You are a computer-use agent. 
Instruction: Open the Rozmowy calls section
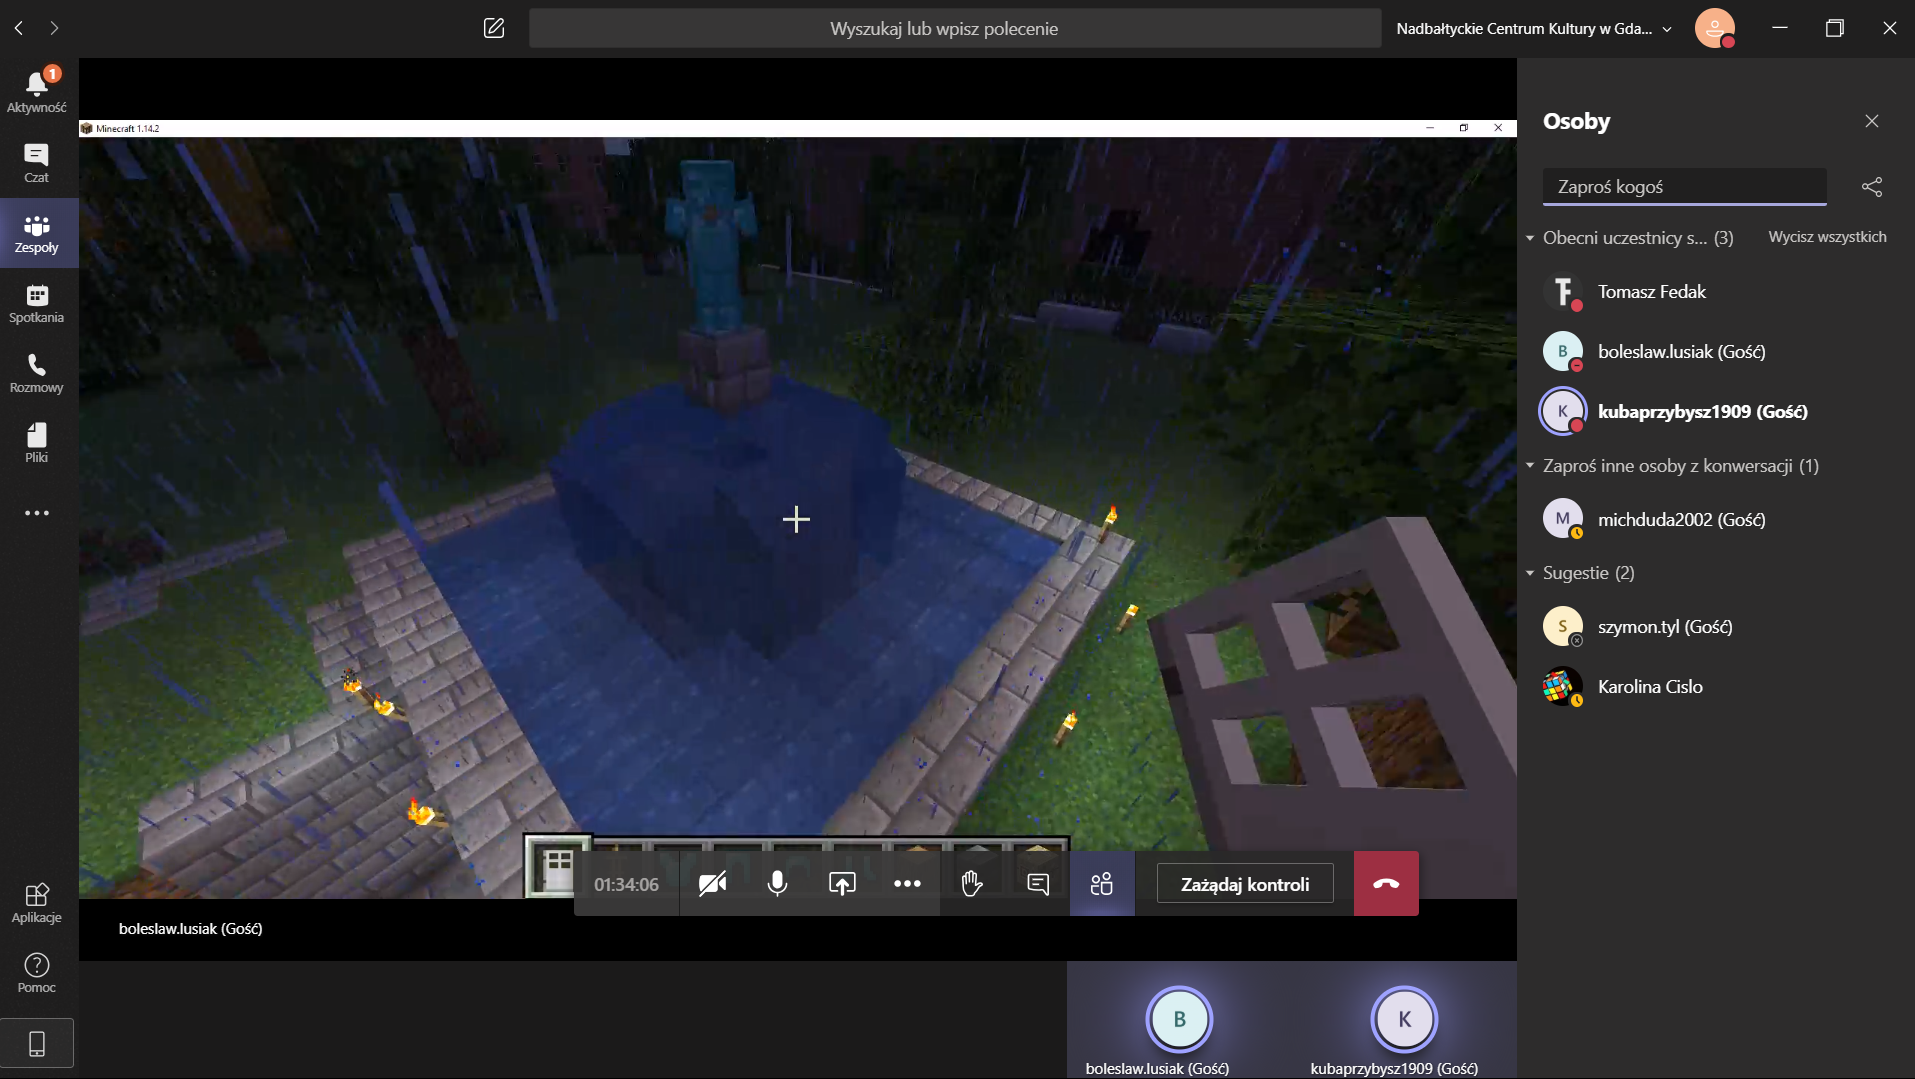pos(37,373)
